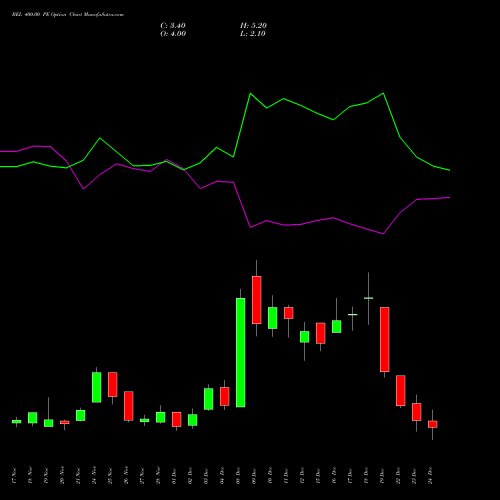Select the 01 Dec date label
The width and height of the screenshot is (500, 500).
(174, 476)
